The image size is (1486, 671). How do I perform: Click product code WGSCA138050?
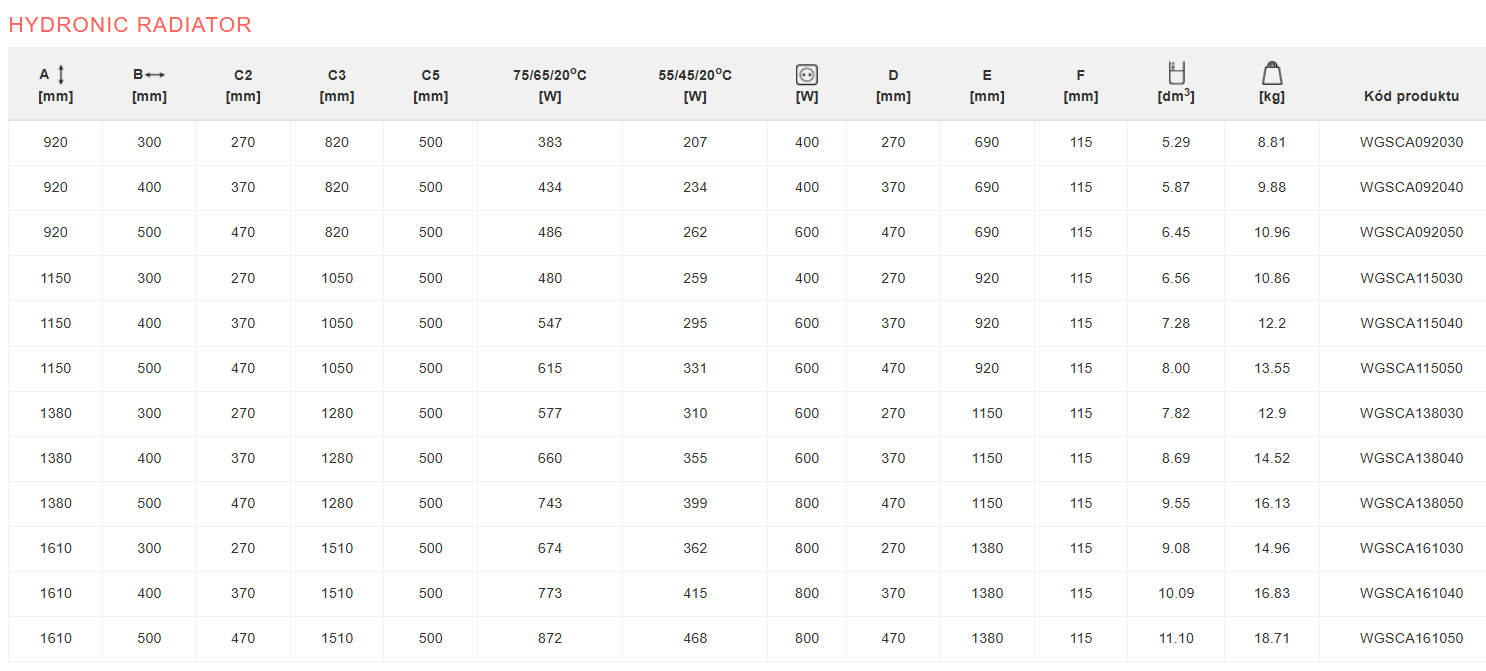[x=1411, y=503]
